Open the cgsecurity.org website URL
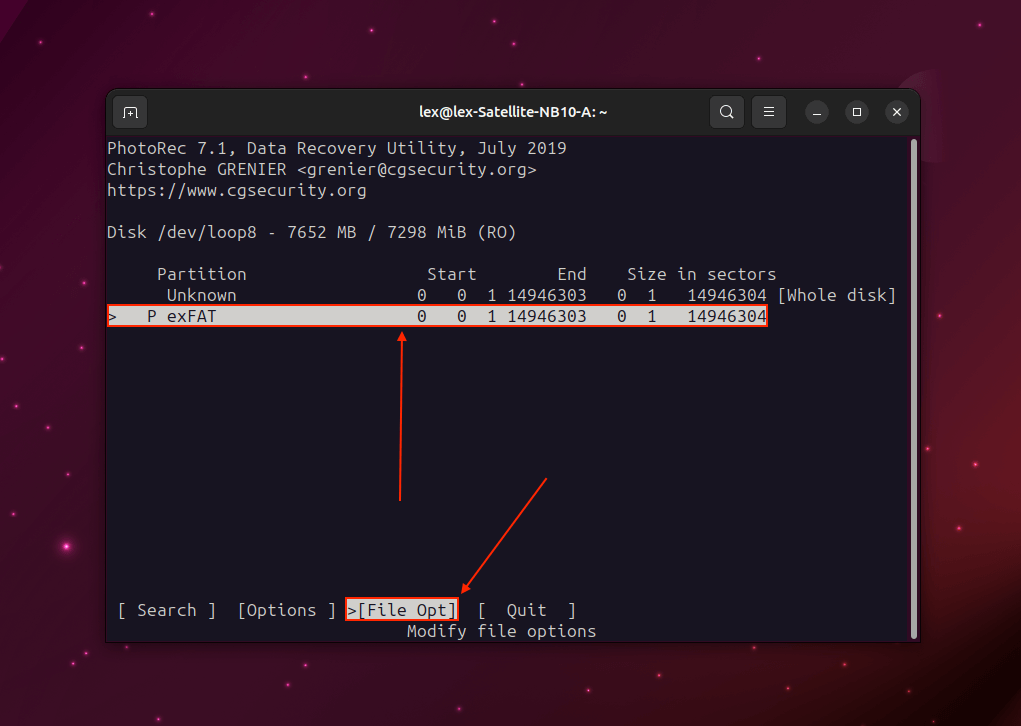Viewport: 1021px width, 726px height. tap(236, 191)
